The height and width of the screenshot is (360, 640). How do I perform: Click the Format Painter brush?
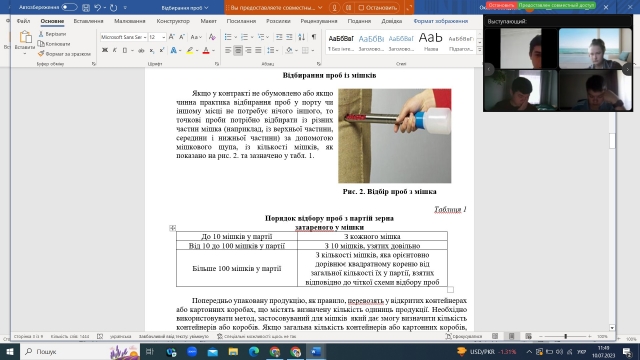pyautogui.click(x=64, y=53)
